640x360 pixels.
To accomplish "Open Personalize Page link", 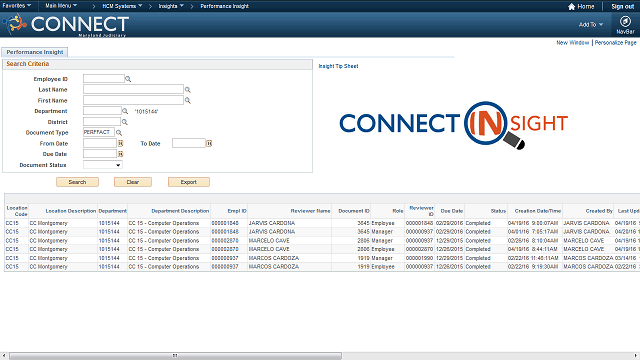I will (x=616, y=42).
